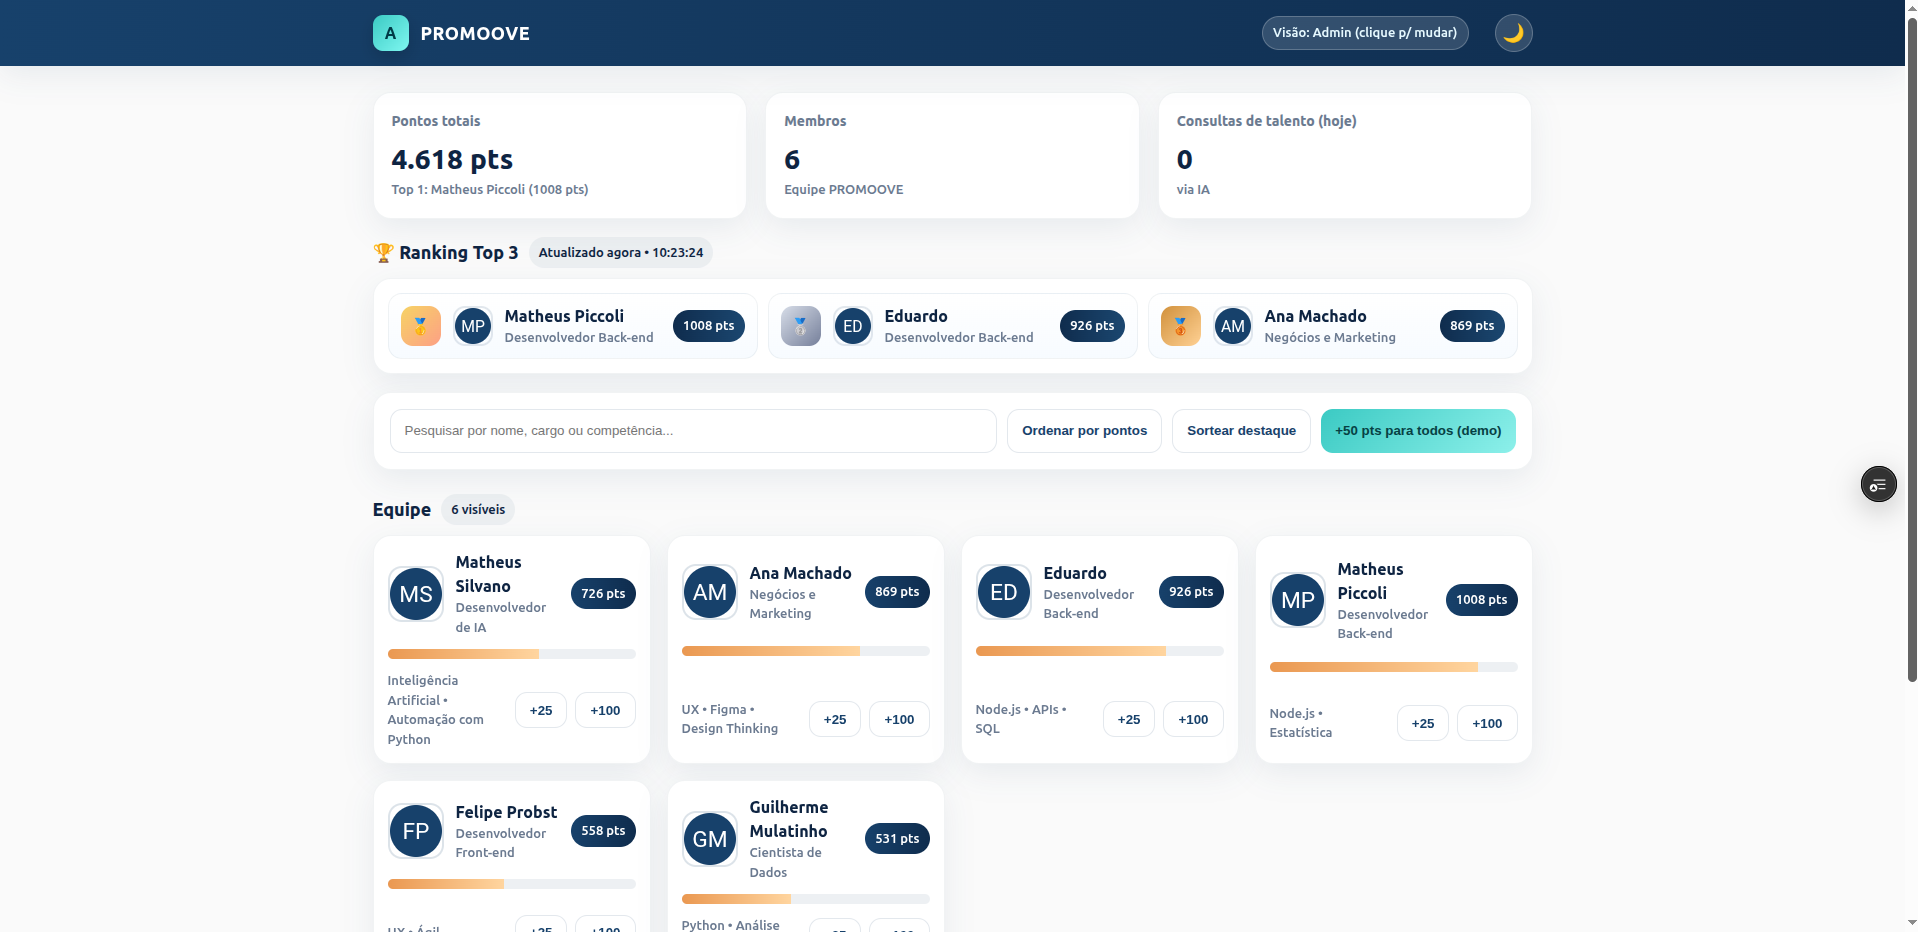Click the MS avatar of Matheus Silvano
The image size is (1918, 932).
tap(416, 594)
